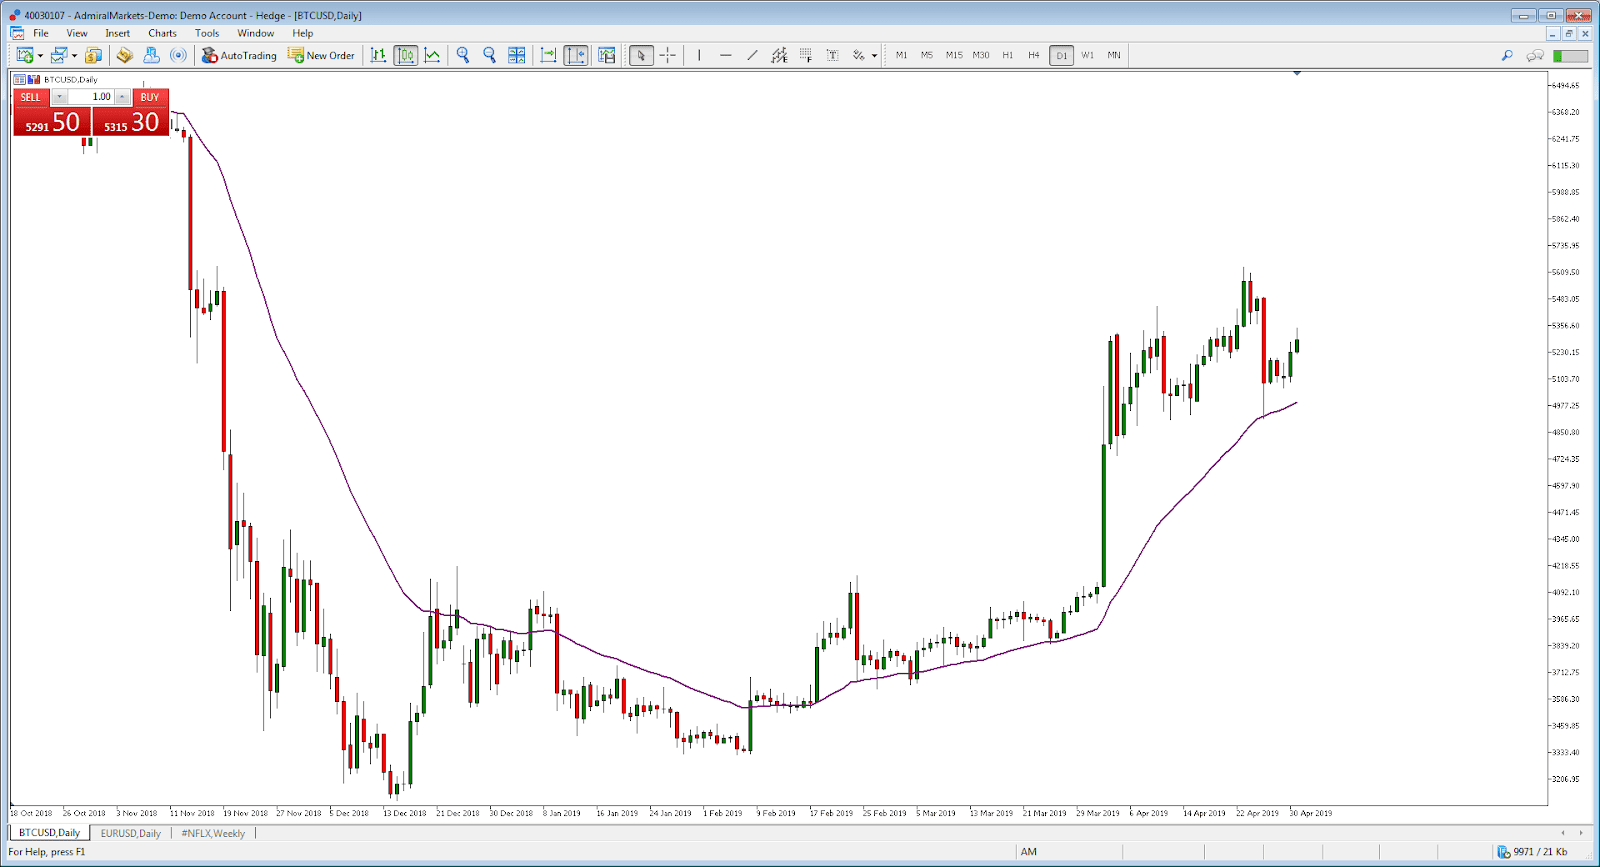Viewport: 1600px width, 867px height.
Task: Expand the profiles dropdown arrow
Action: click(74, 56)
